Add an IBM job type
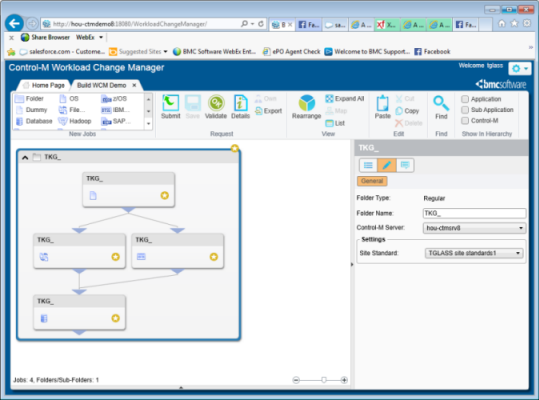The height and width of the screenshot is (400, 539). (x=116, y=110)
